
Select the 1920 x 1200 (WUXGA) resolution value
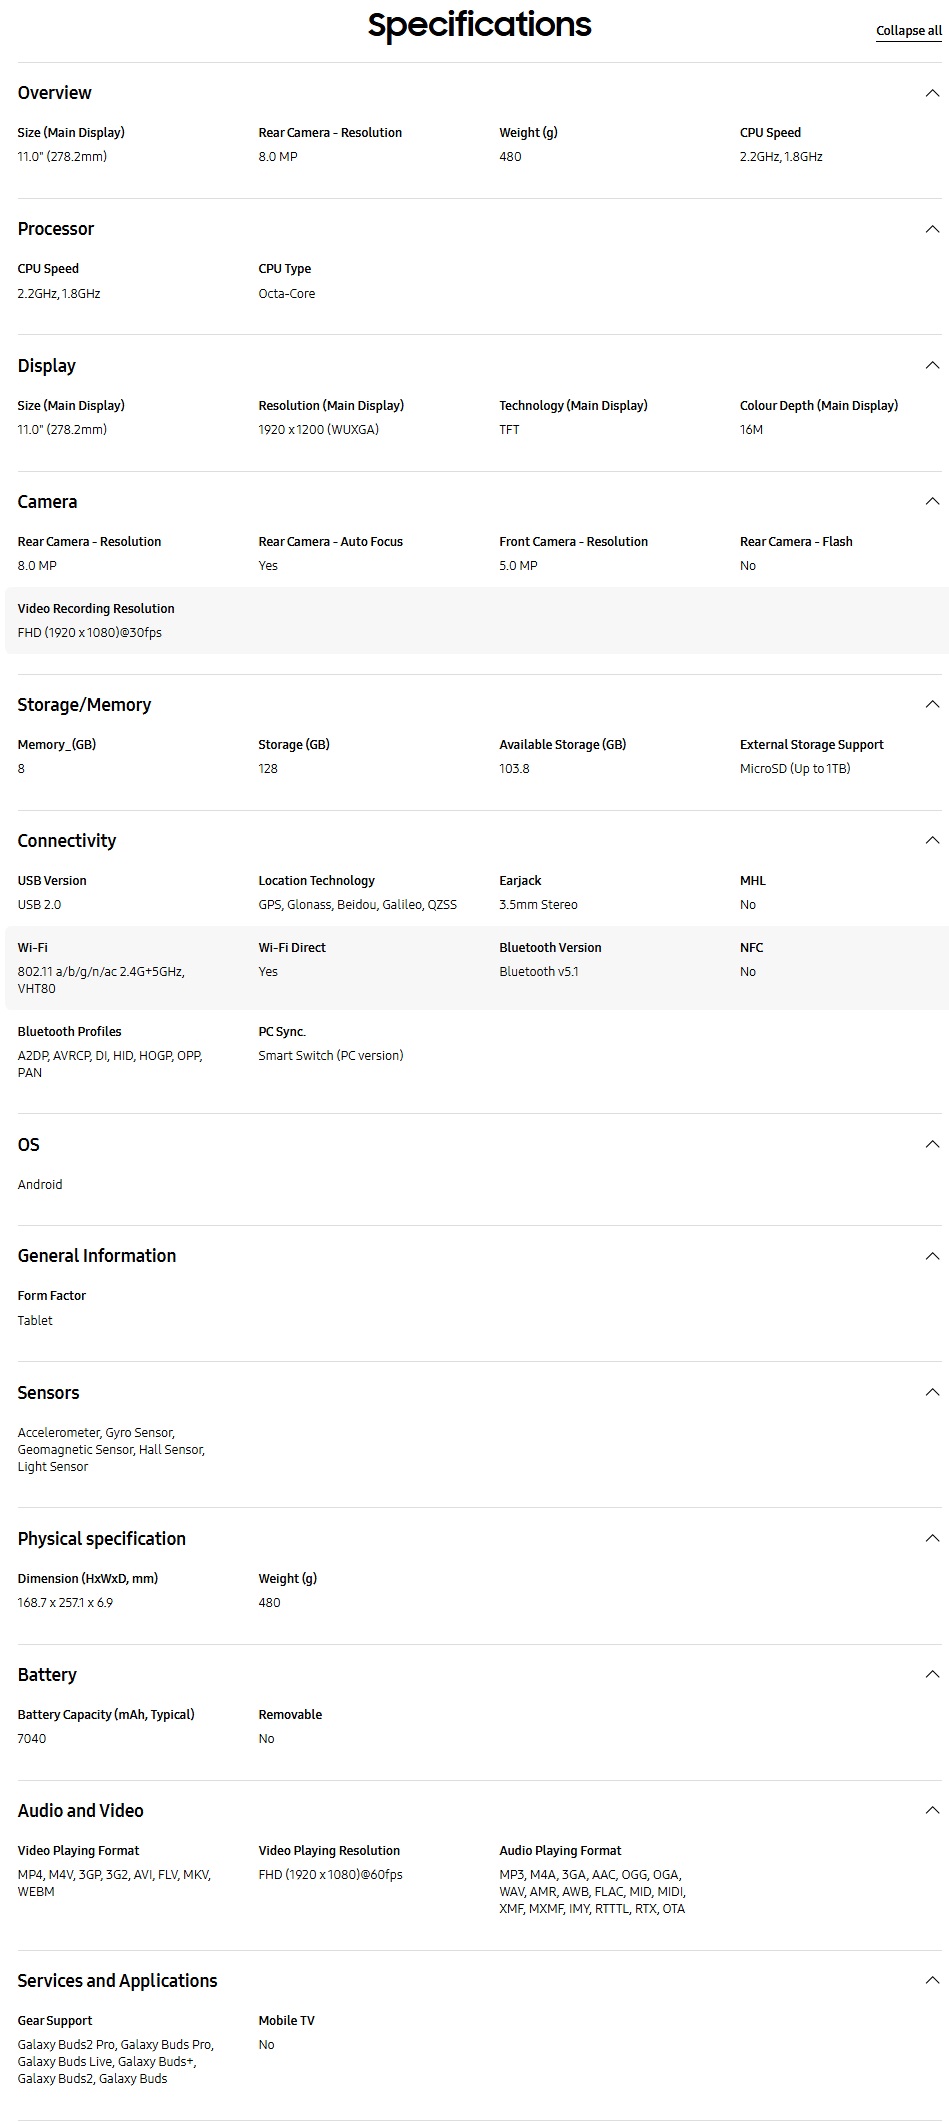click(x=319, y=430)
